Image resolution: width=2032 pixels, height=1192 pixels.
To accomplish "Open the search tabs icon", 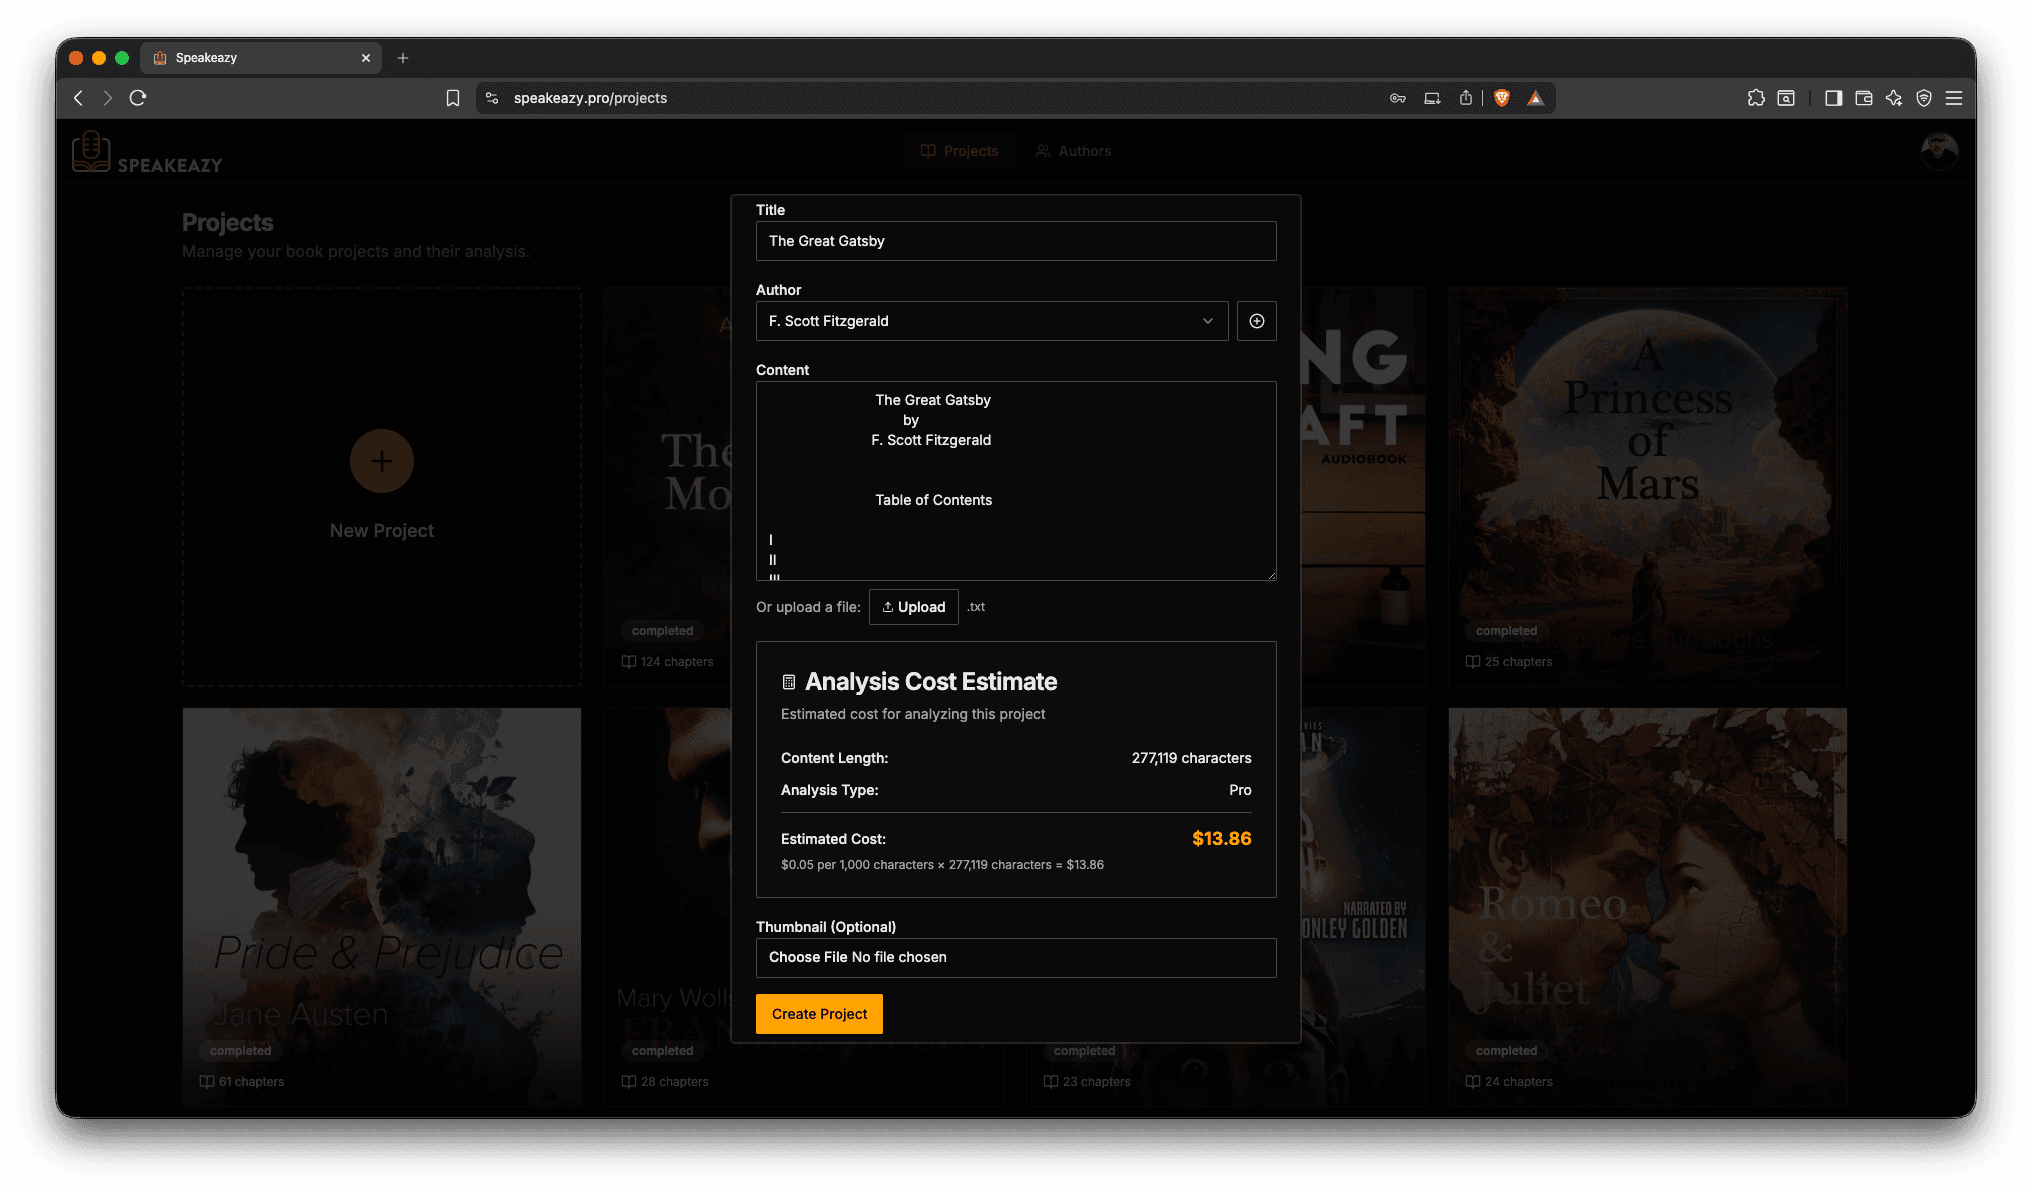I will (1786, 97).
